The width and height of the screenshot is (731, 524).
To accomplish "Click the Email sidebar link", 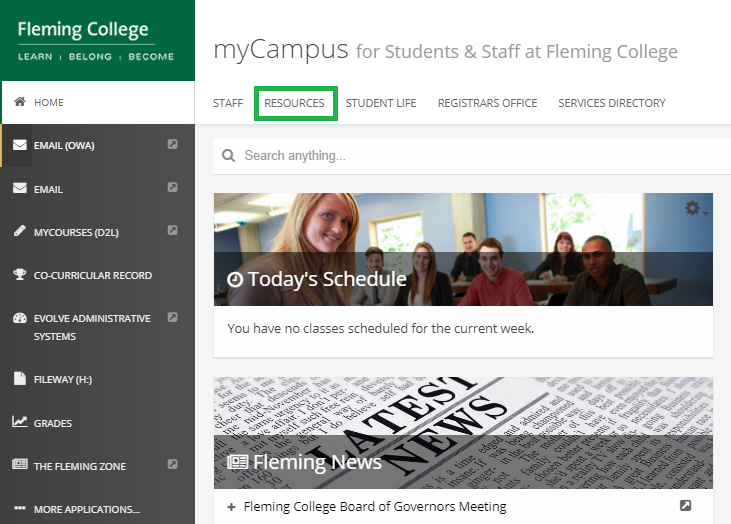I will 48,189.
